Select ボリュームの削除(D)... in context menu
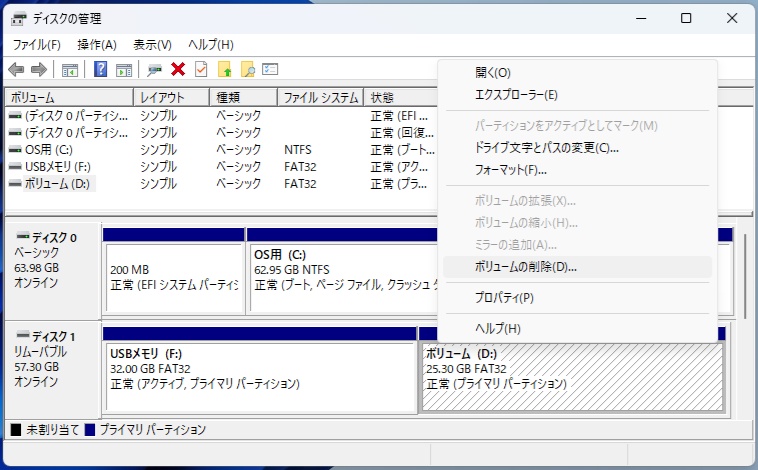 point(577,267)
